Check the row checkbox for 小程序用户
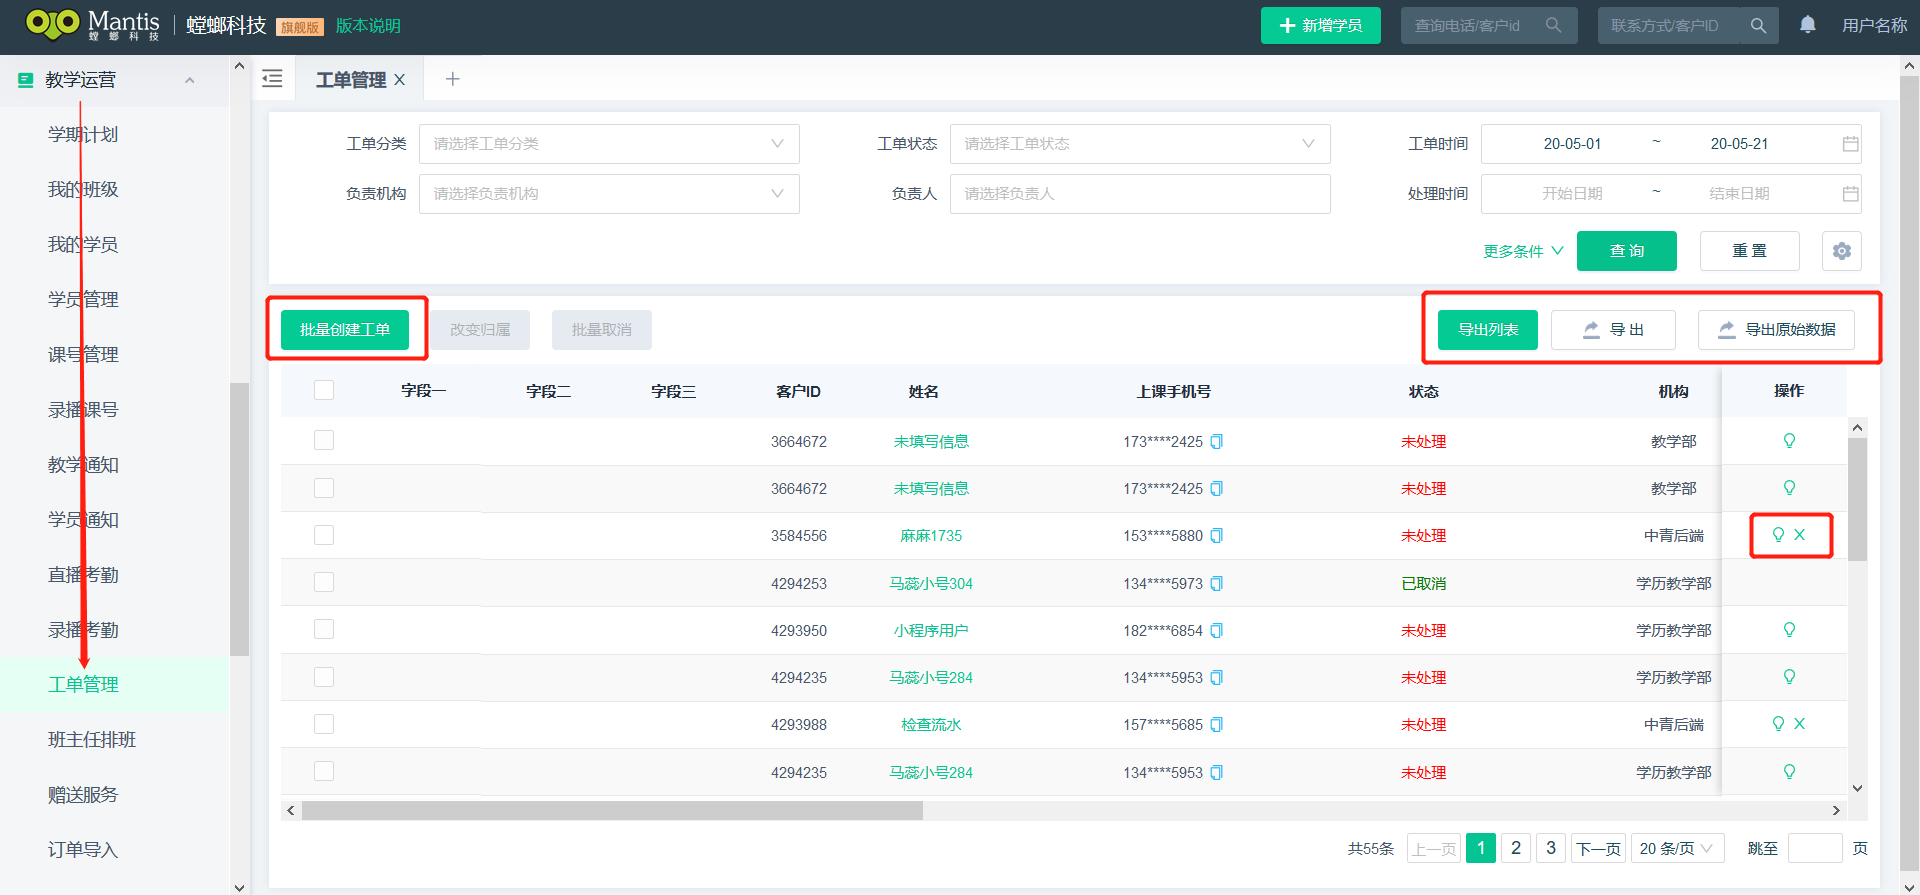 pos(324,629)
